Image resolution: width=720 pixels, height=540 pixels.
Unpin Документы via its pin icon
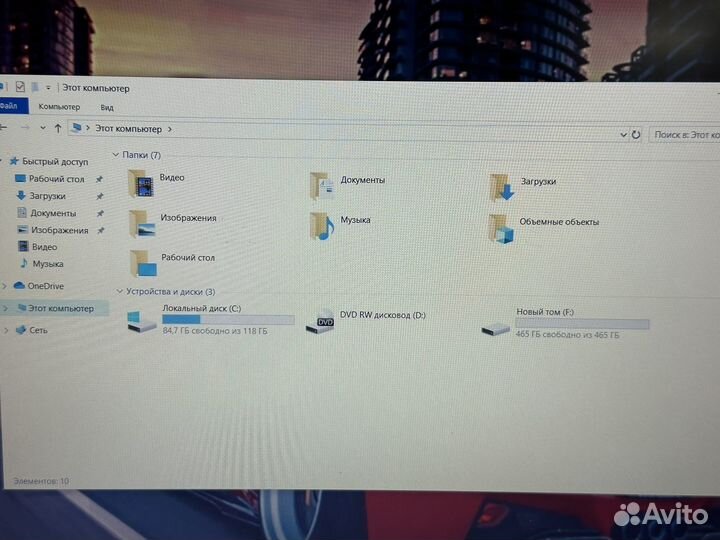[100, 214]
